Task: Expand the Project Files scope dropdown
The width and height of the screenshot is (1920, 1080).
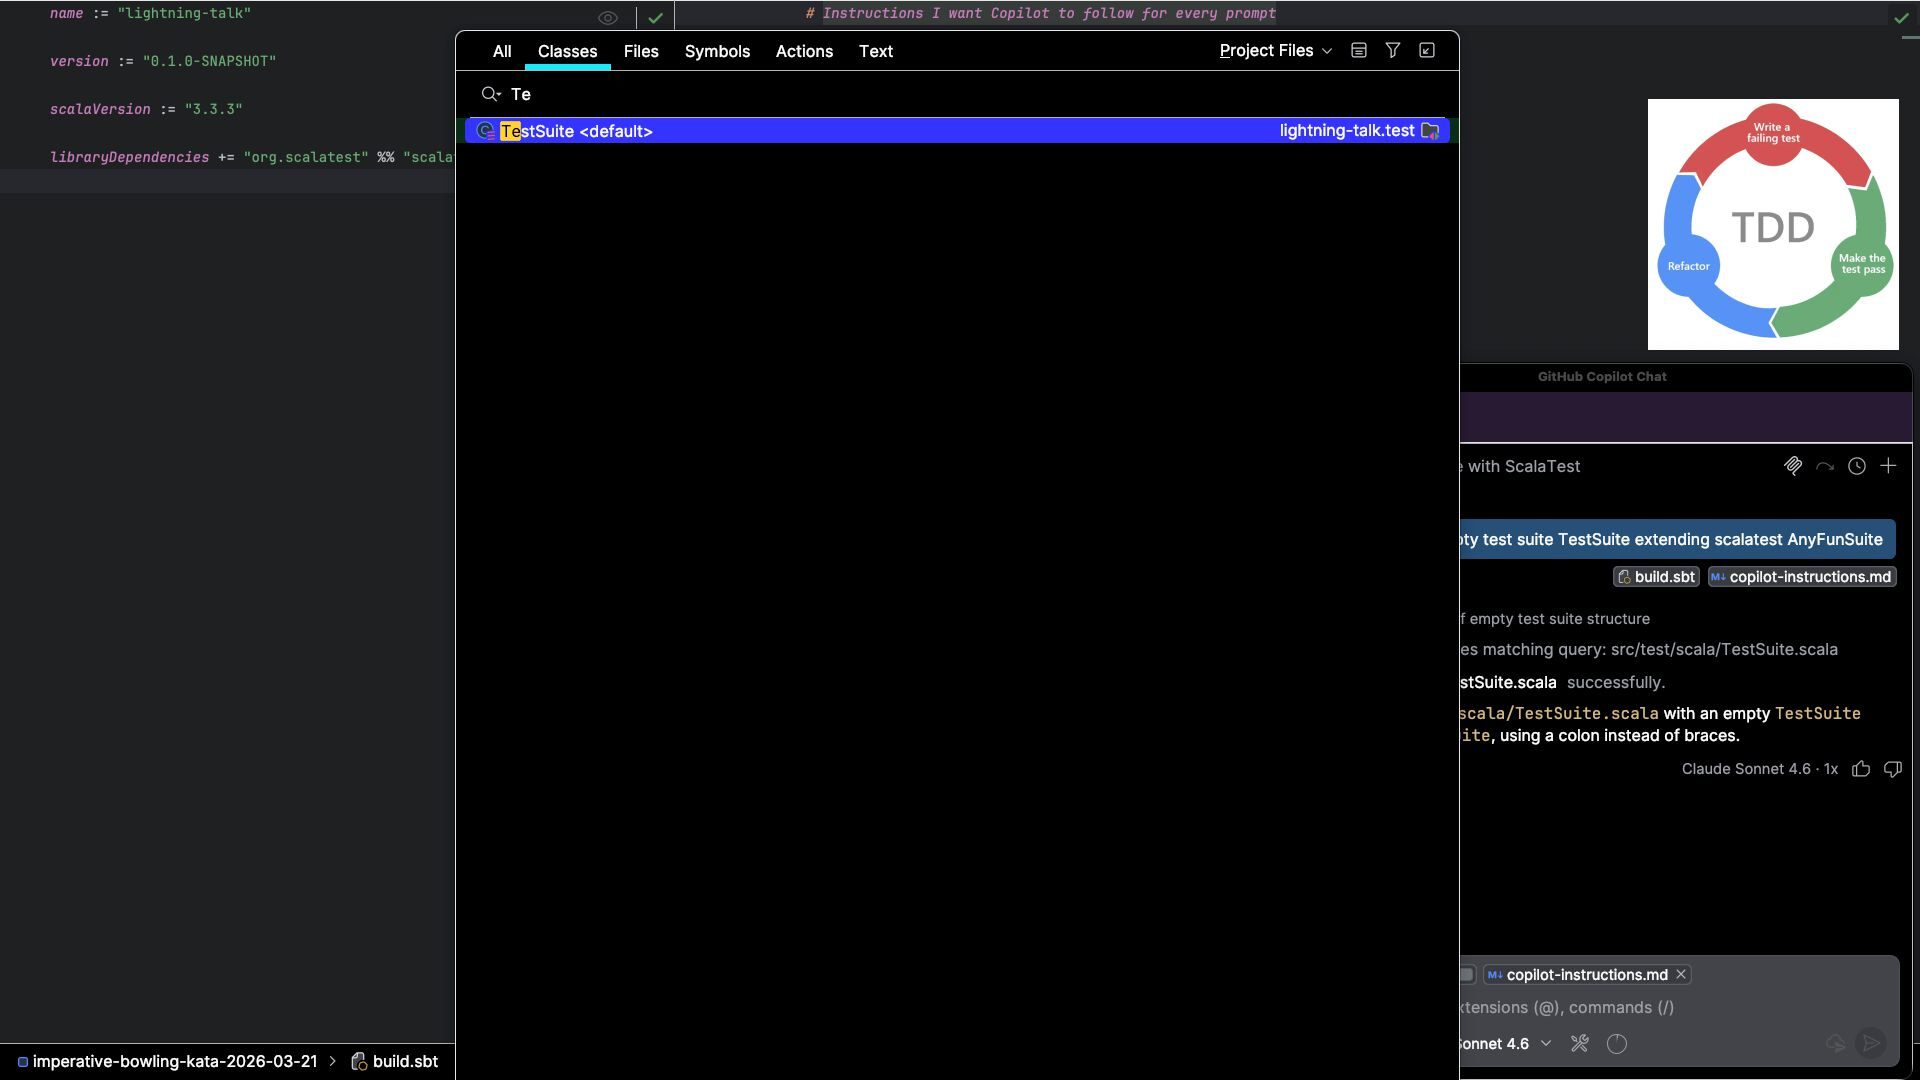Action: [x=1275, y=51]
